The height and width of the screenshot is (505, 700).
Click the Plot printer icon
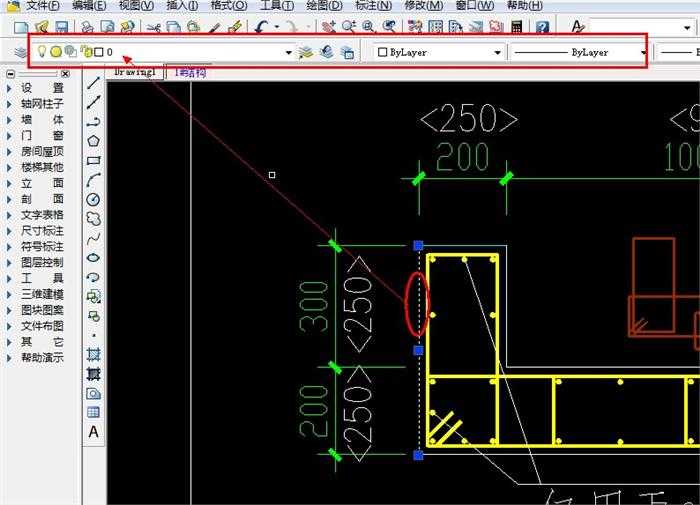click(x=87, y=28)
